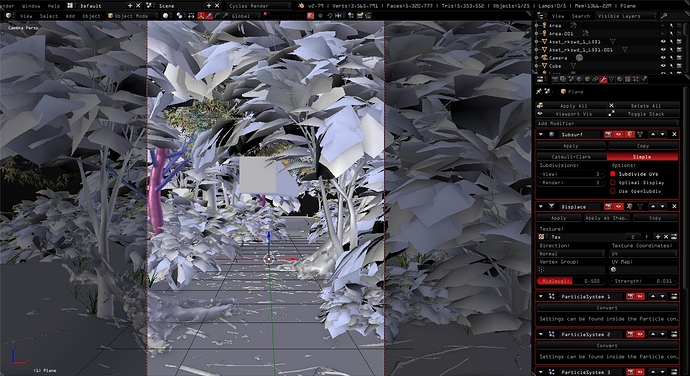Collapse the Displace modifier panel
The height and width of the screenshot is (376, 690).
(541, 206)
